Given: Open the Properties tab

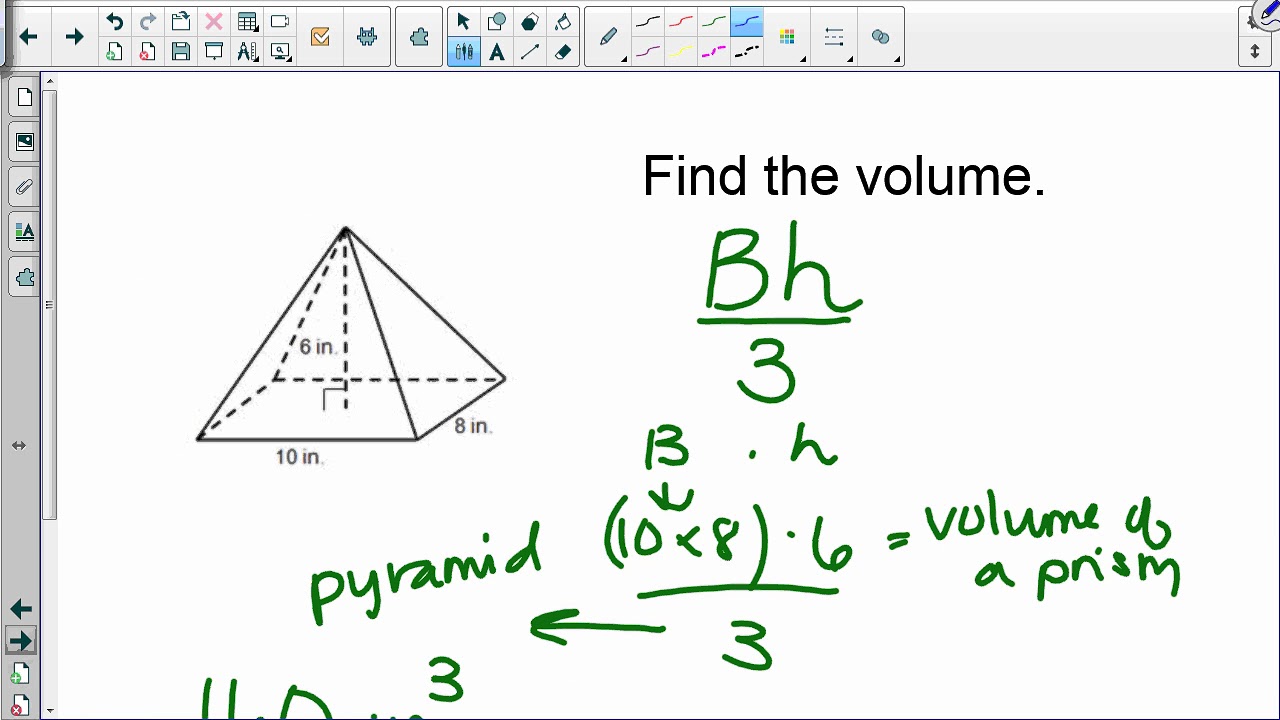Looking at the screenshot, I should click(x=25, y=232).
